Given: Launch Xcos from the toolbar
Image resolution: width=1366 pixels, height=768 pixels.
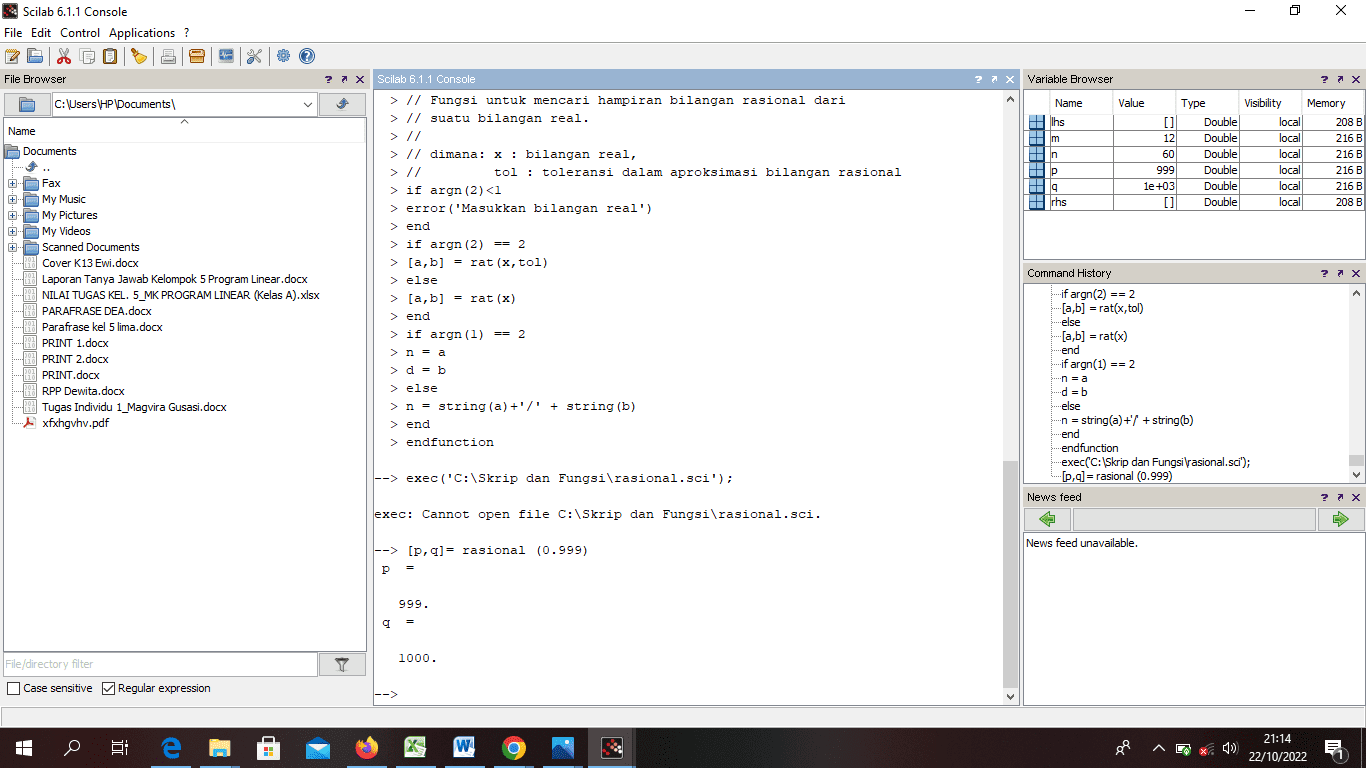Looking at the screenshot, I should 226,56.
